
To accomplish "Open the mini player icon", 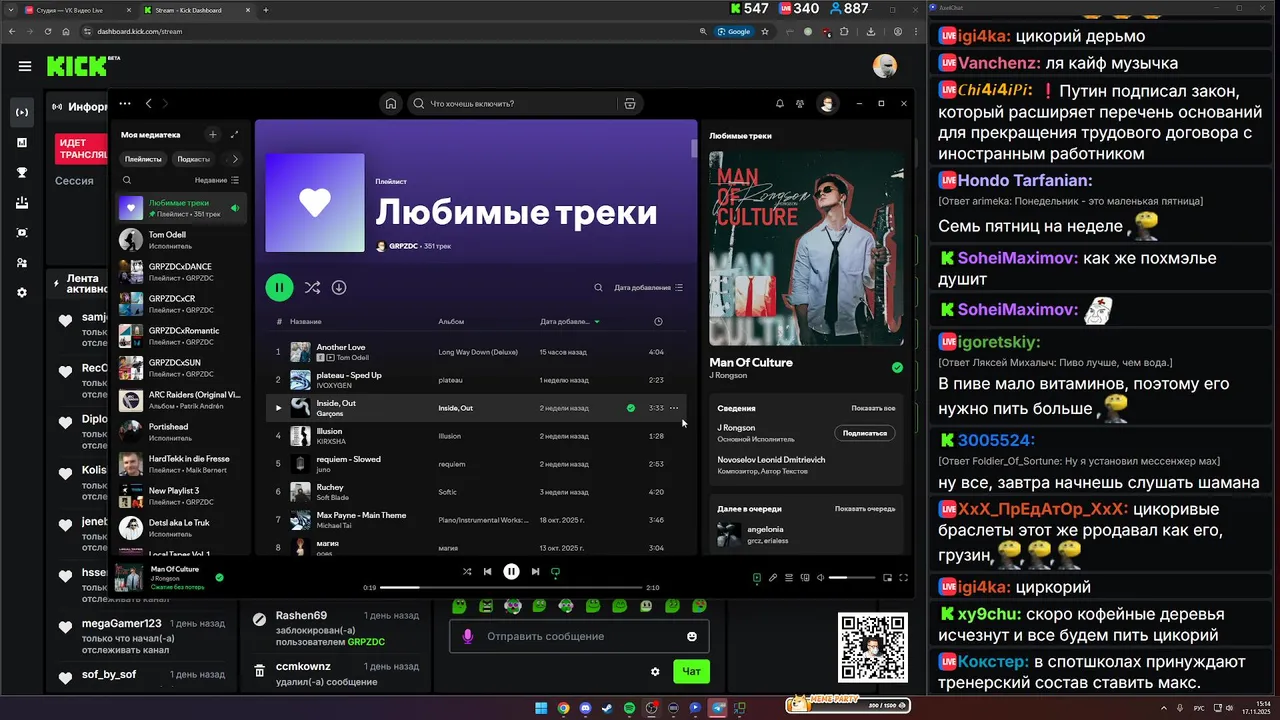I will coord(887,577).
